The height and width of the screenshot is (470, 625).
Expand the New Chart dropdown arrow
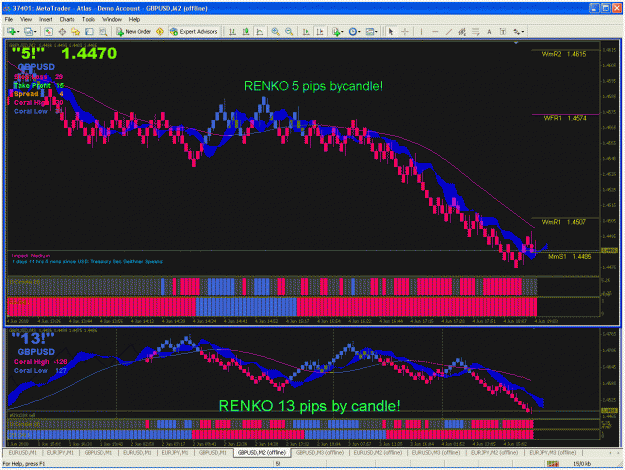click(18, 32)
